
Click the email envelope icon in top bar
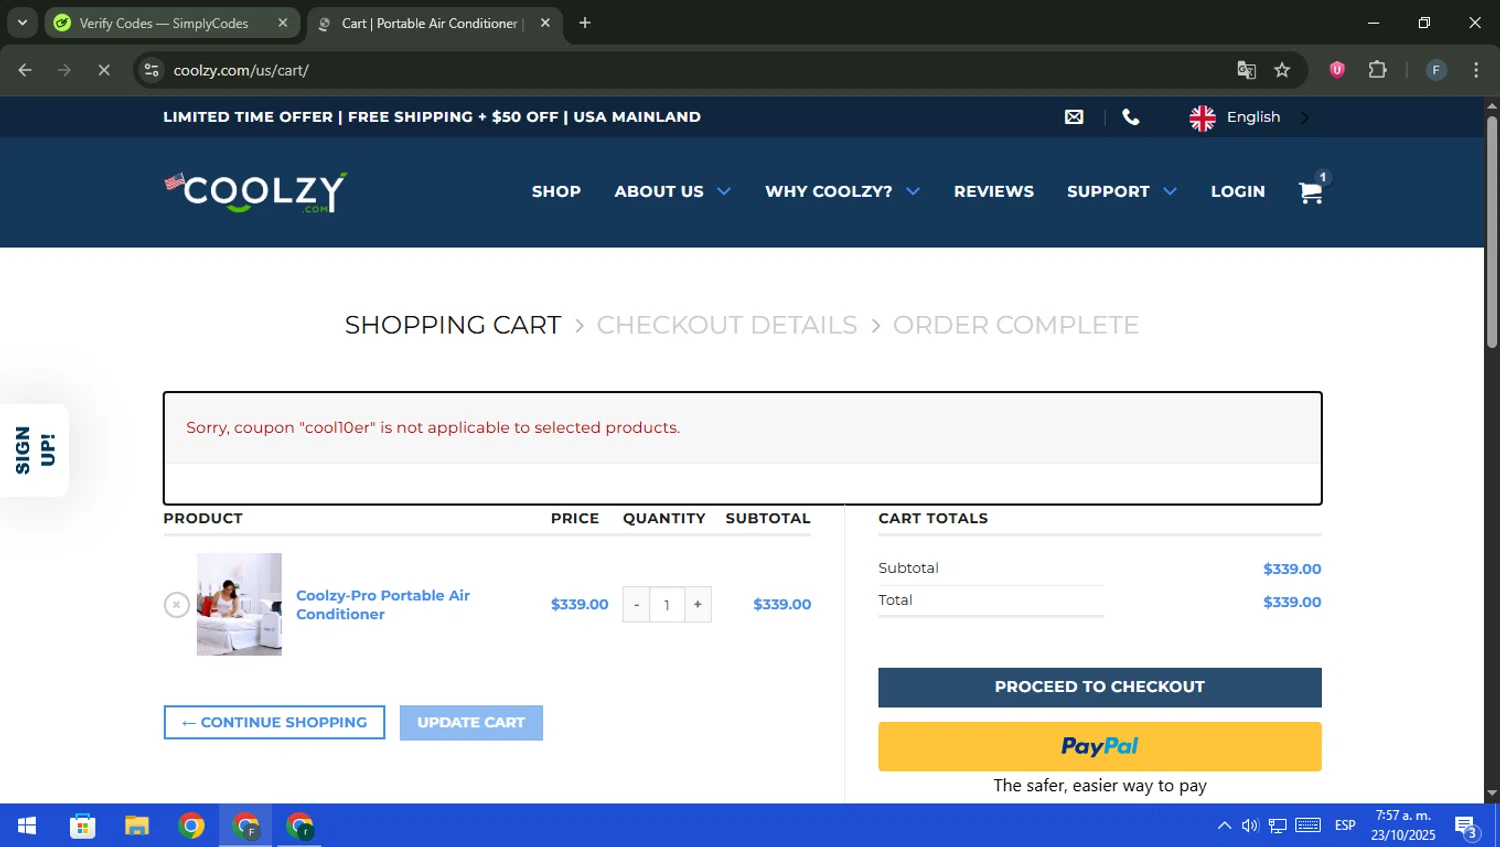(1074, 117)
